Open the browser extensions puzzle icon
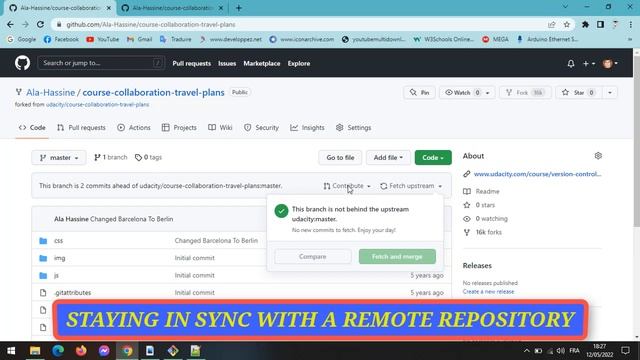 click(x=585, y=24)
